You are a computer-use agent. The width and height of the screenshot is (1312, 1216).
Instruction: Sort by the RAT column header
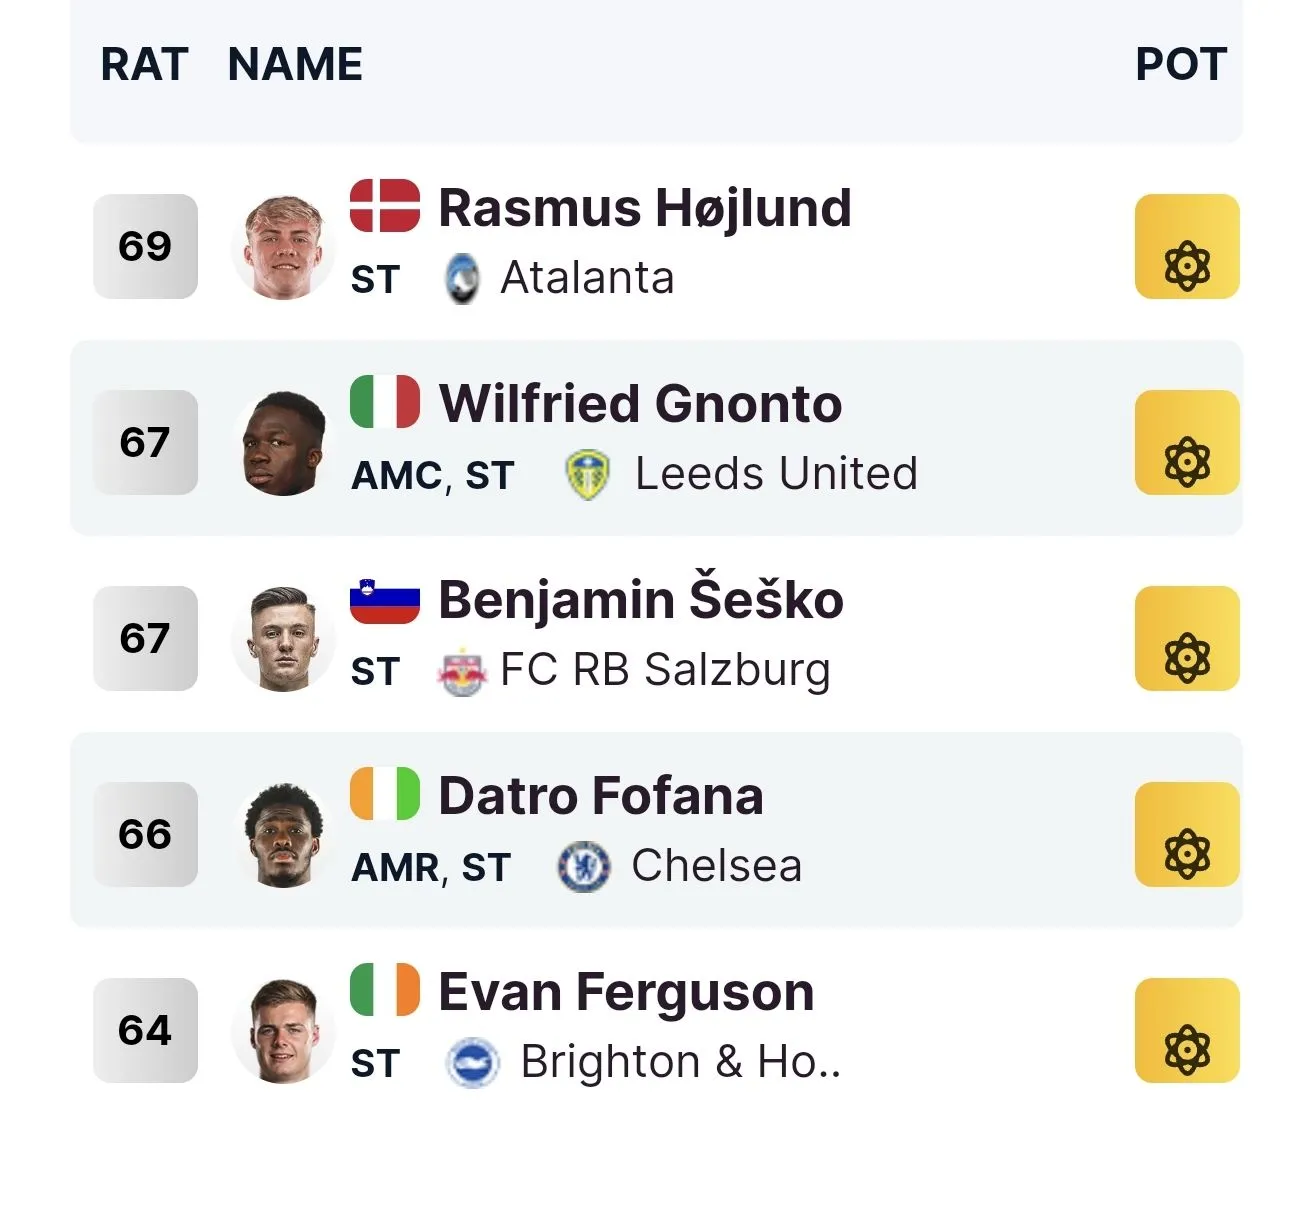144,65
